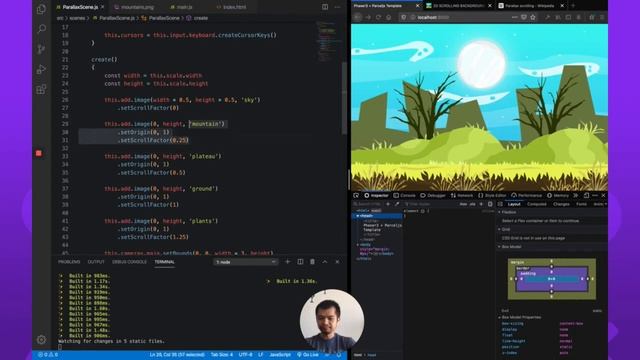640x360 pixels.
Task: Collapse the Box Model section
Action: pyautogui.click(x=499, y=247)
